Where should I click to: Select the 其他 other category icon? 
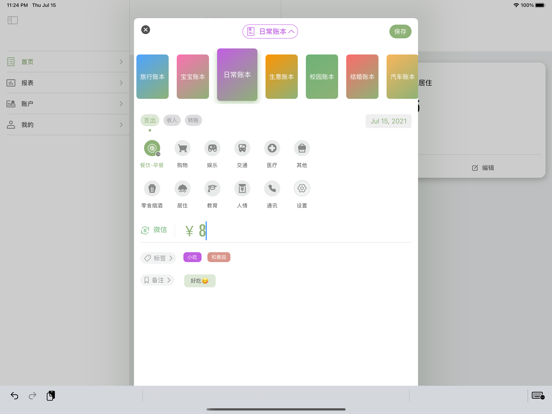pyautogui.click(x=302, y=148)
